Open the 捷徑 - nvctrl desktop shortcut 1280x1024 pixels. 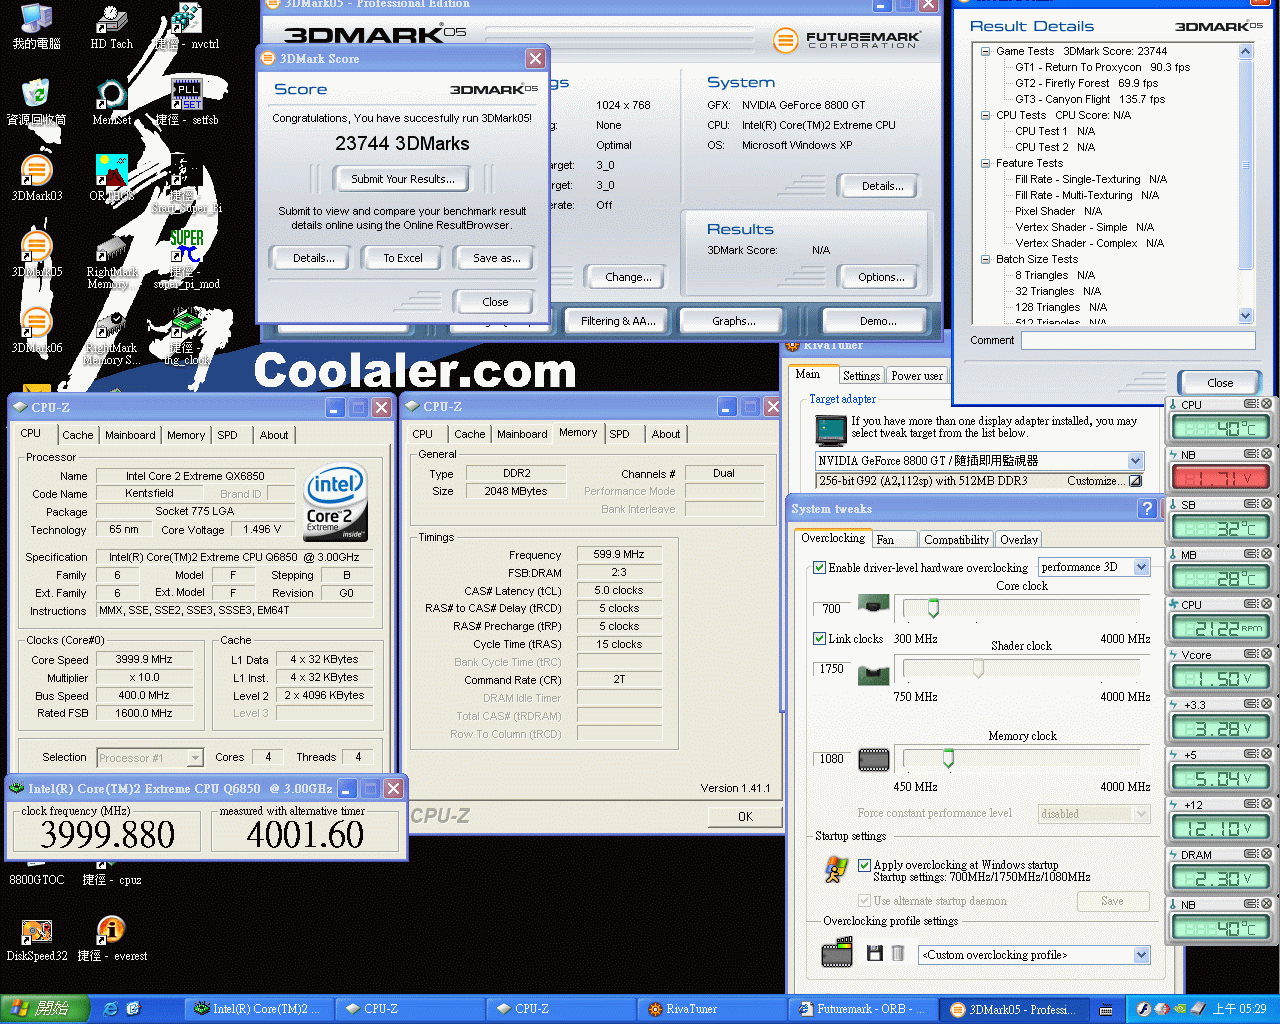(186, 26)
